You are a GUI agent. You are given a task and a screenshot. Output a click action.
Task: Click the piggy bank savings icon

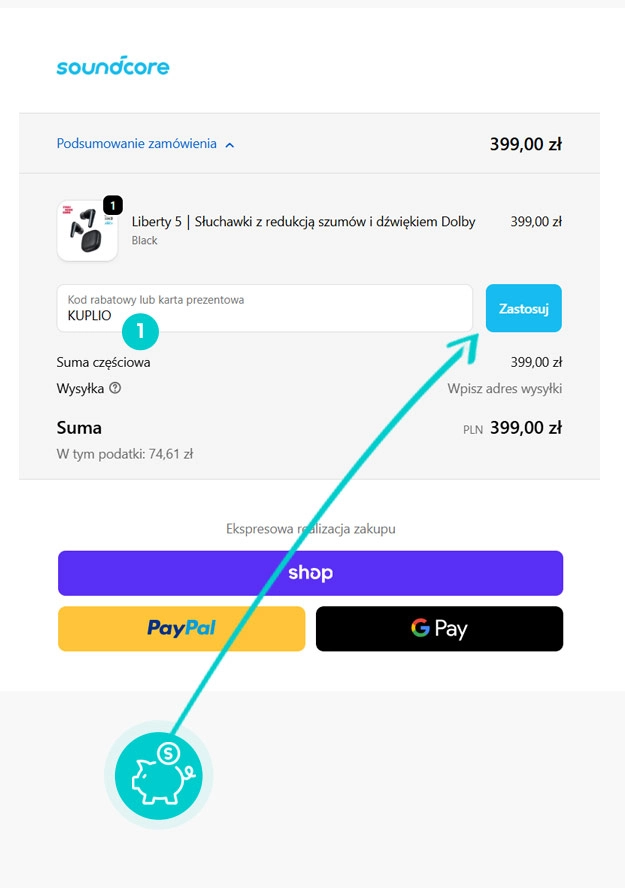tap(158, 774)
